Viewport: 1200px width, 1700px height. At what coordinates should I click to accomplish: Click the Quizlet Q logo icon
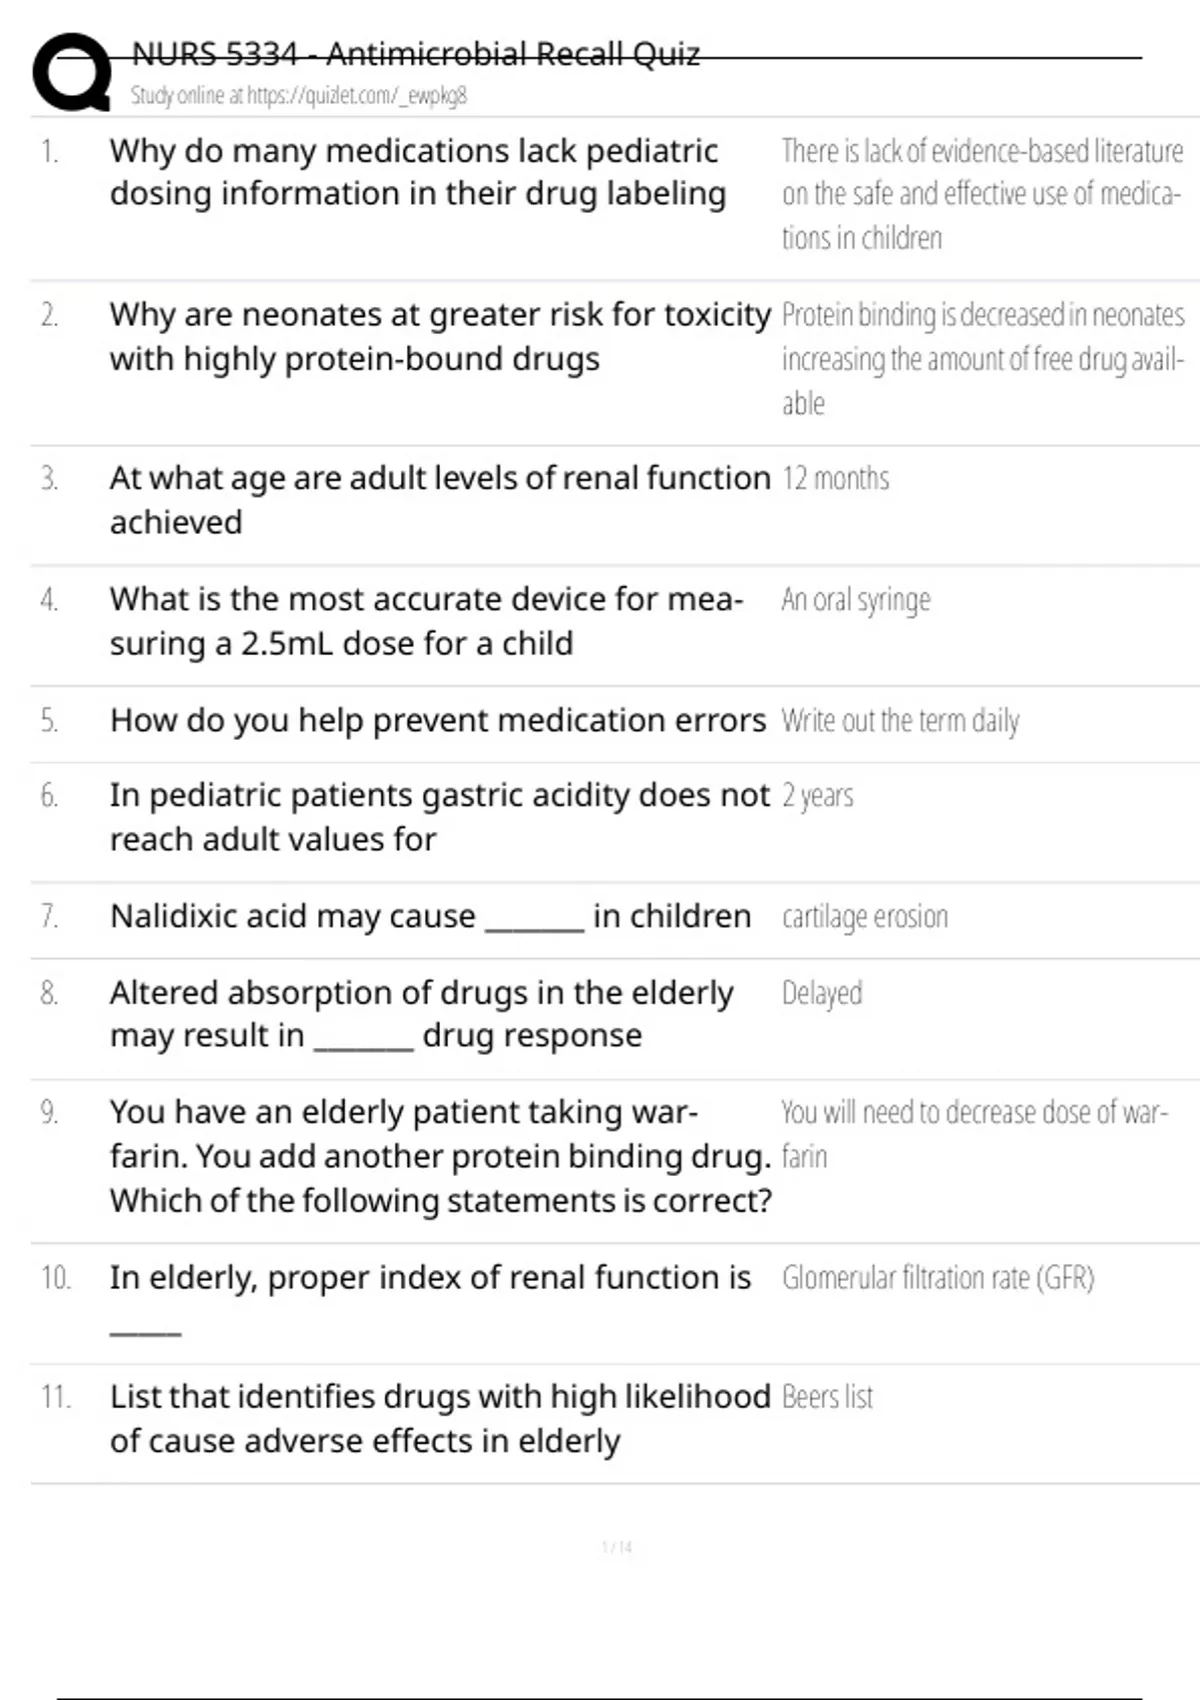coord(72,72)
